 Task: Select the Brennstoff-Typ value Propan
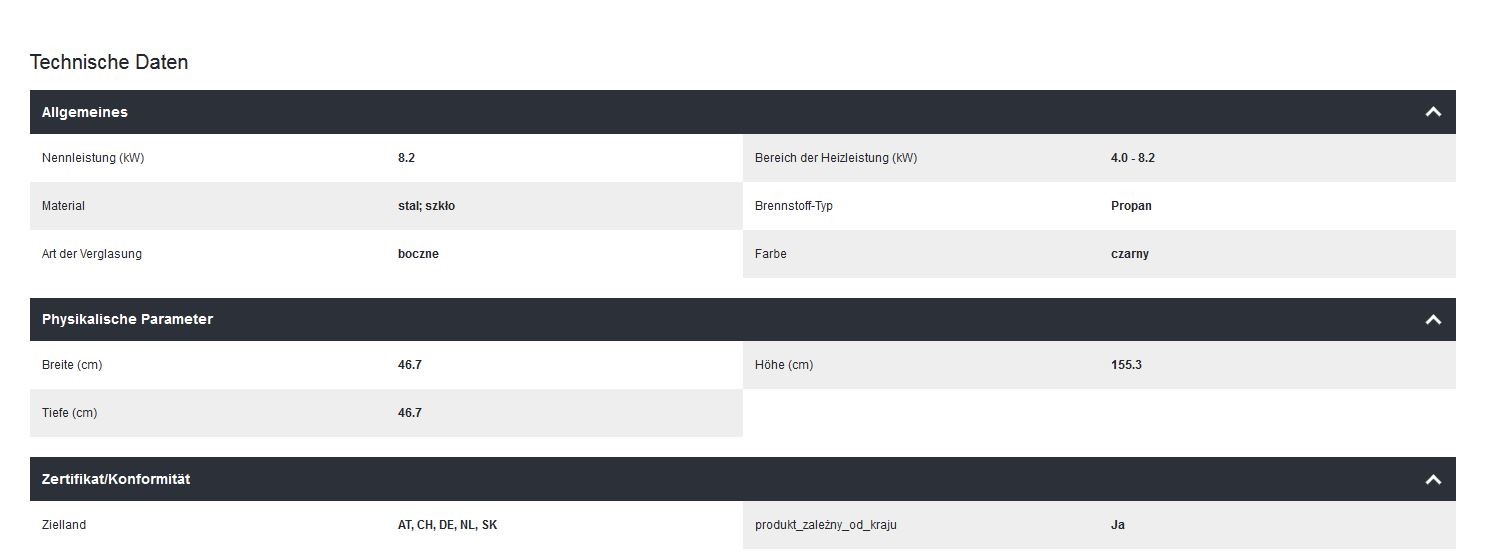(1131, 206)
